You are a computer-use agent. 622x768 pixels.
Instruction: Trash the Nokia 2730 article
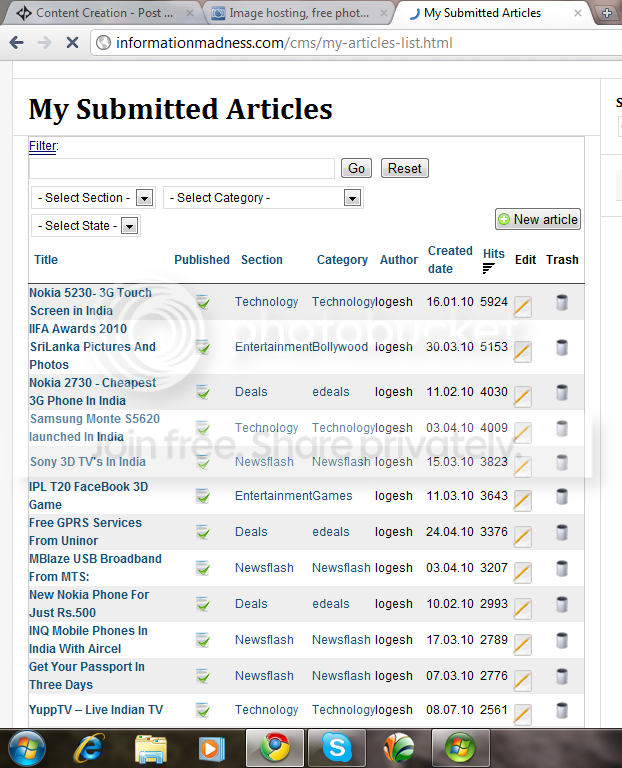click(562, 392)
